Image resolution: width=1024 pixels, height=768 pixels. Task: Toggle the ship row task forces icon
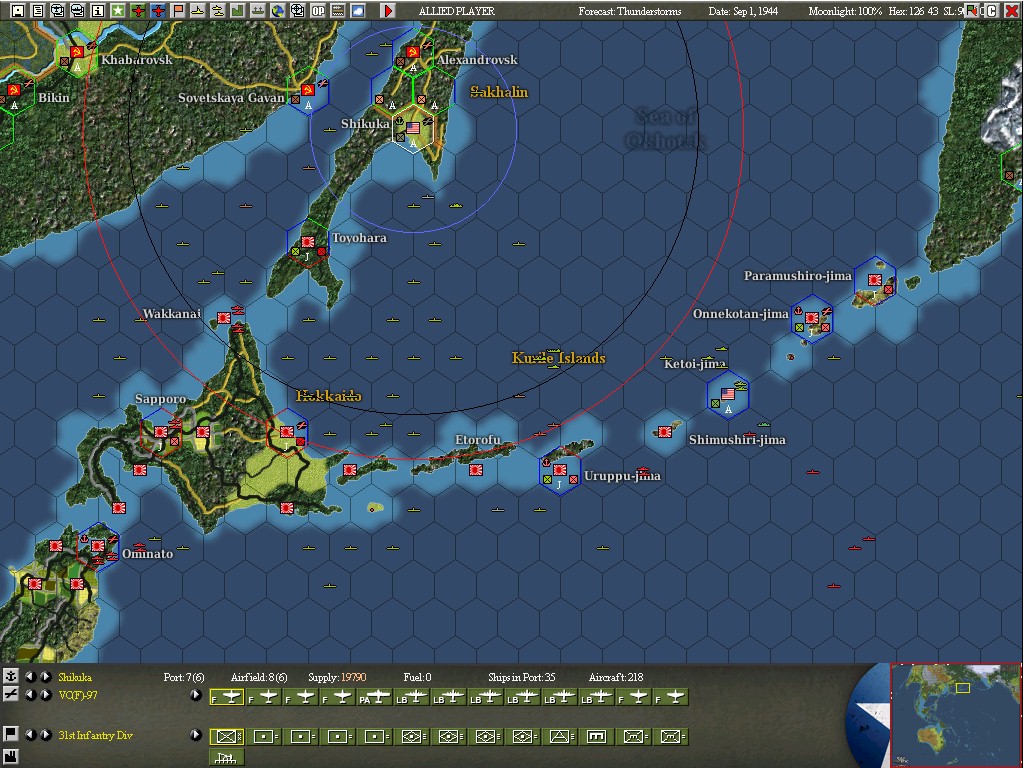click(x=258, y=10)
